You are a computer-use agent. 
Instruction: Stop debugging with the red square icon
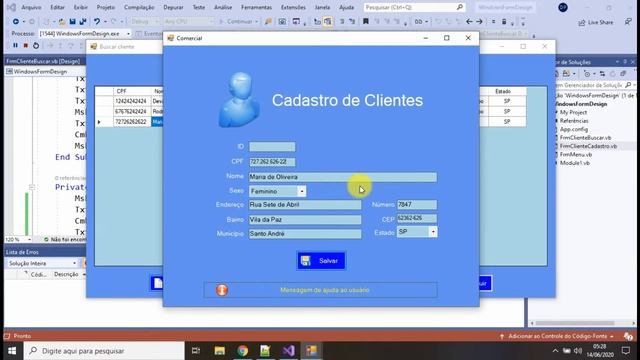coord(26,45)
